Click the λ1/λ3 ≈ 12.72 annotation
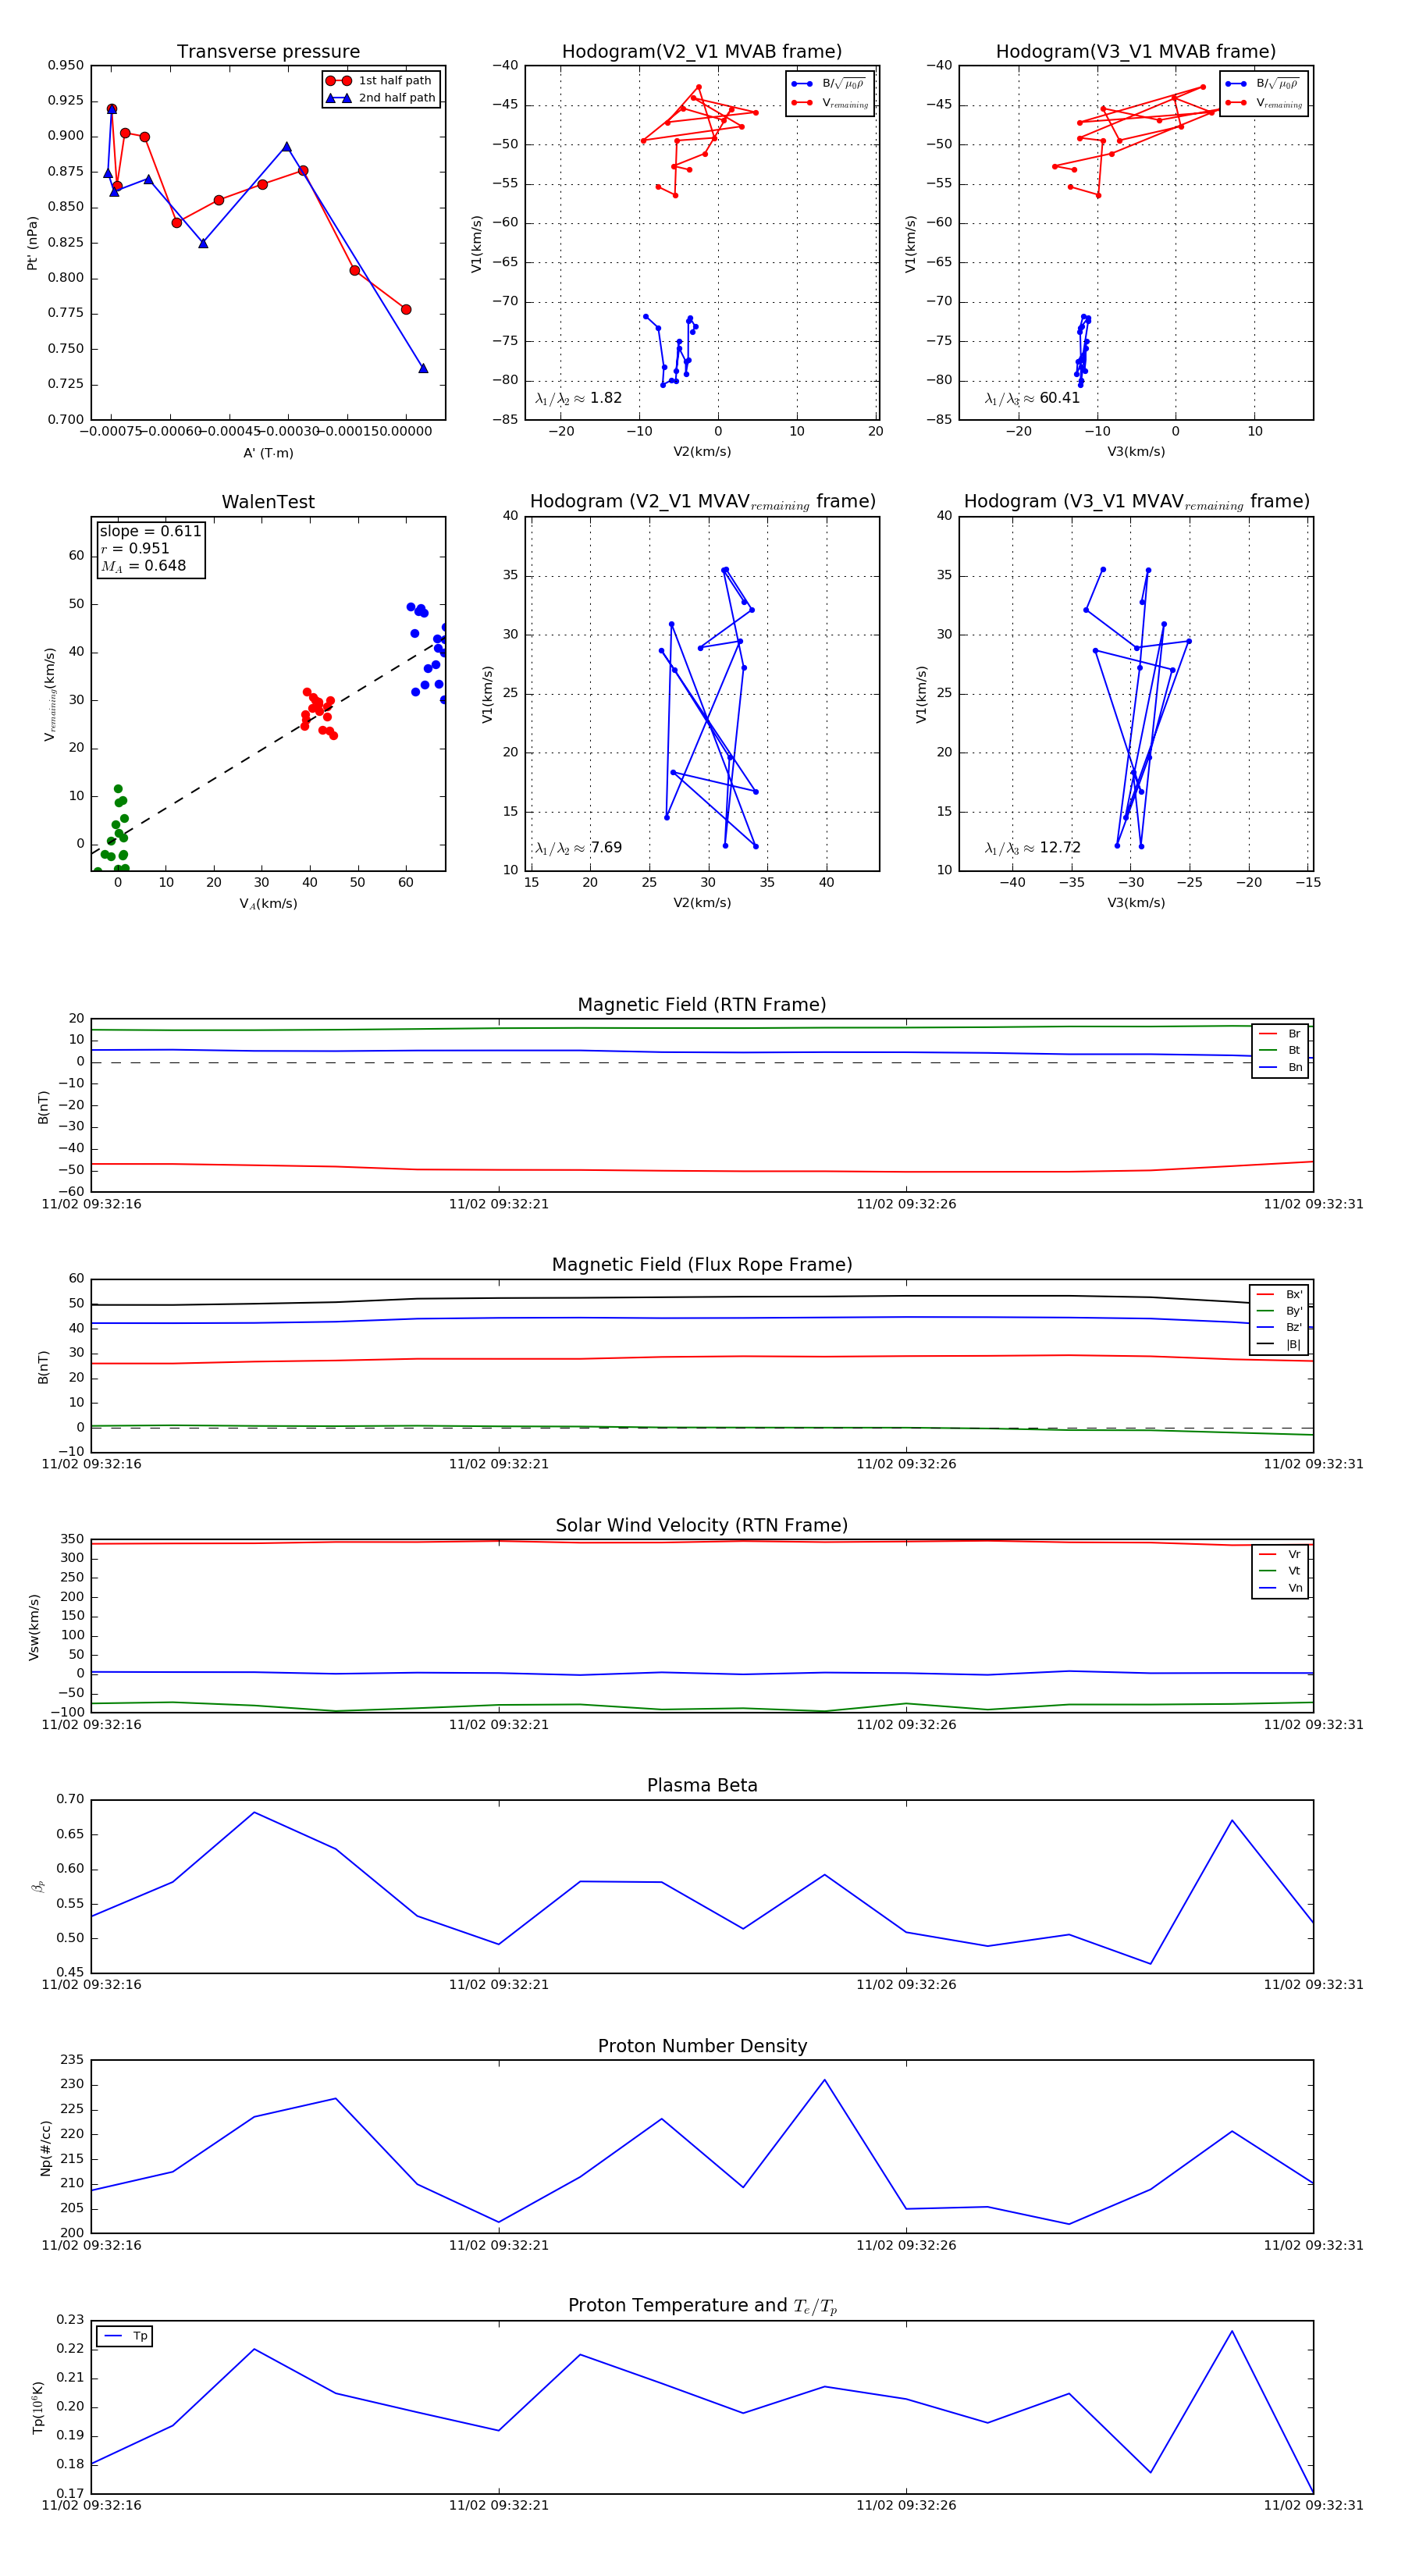The width and height of the screenshot is (1405, 2576). click(1032, 848)
